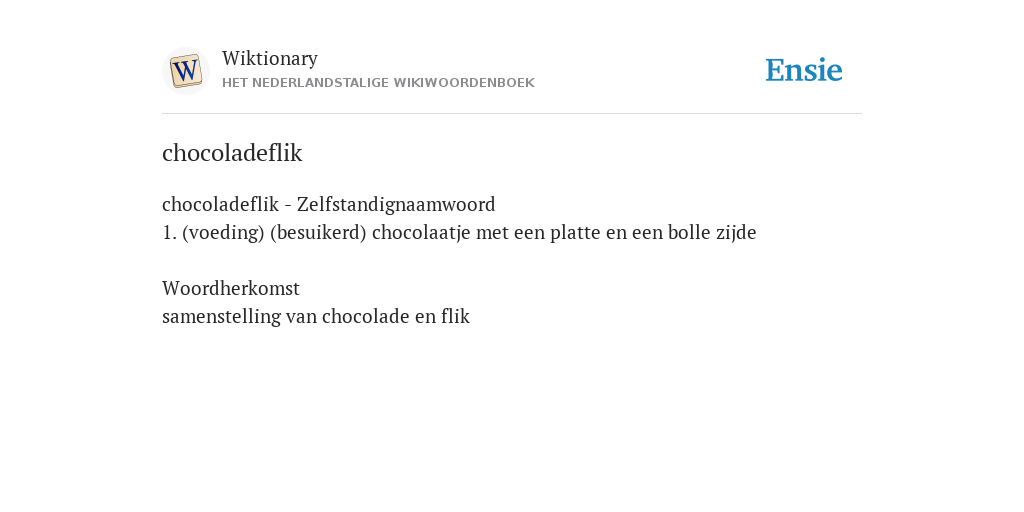The width and height of the screenshot is (1024, 512).
Task: Click the Wiktionary W tile logo icon
Action: pos(185,71)
